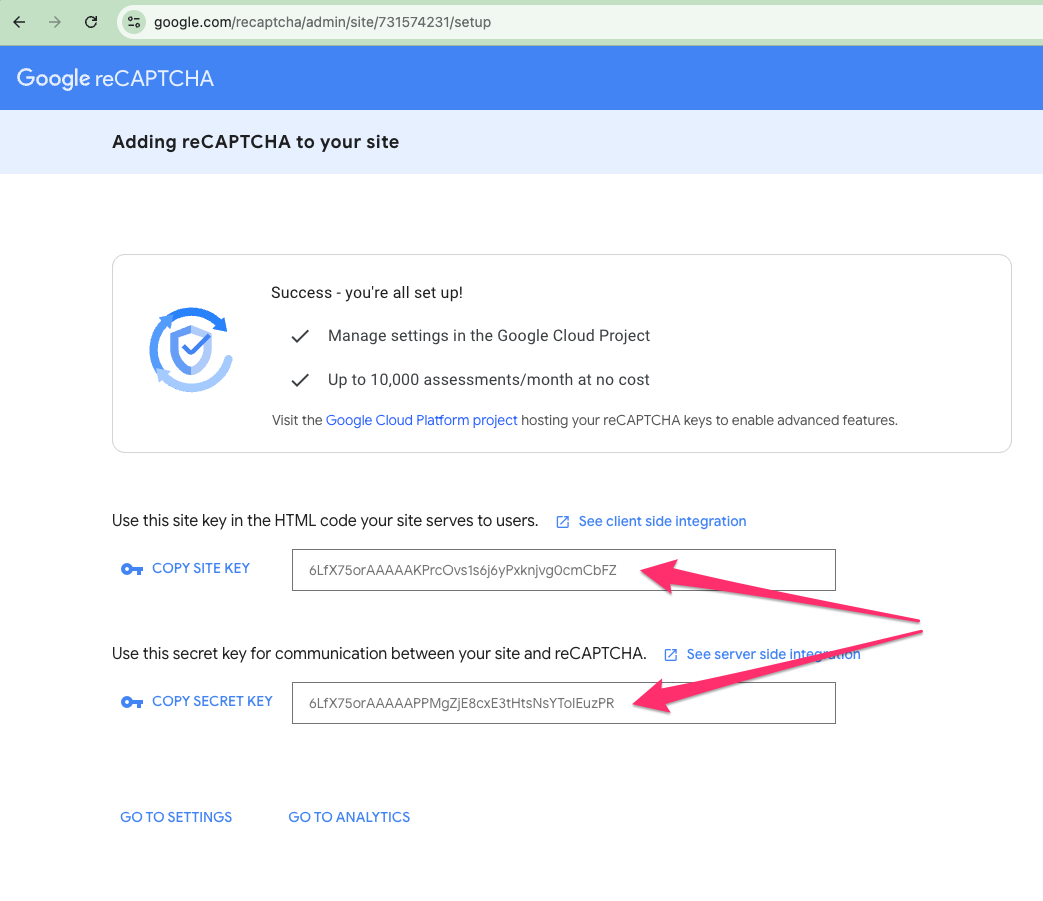Open See client side integration link
The image size is (1043, 901).
click(662, 521)
